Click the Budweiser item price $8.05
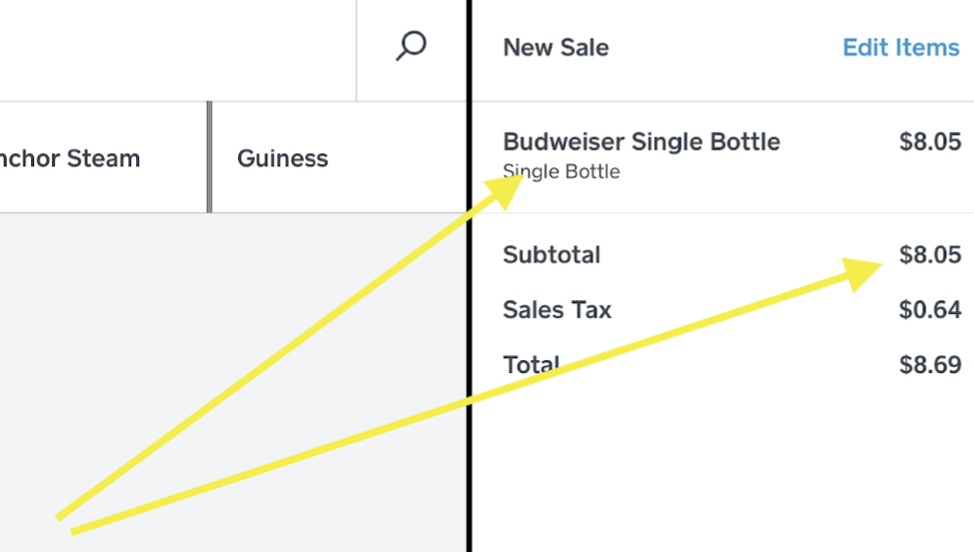The width and height of the screenshot is (974, 552). [930, 142]
